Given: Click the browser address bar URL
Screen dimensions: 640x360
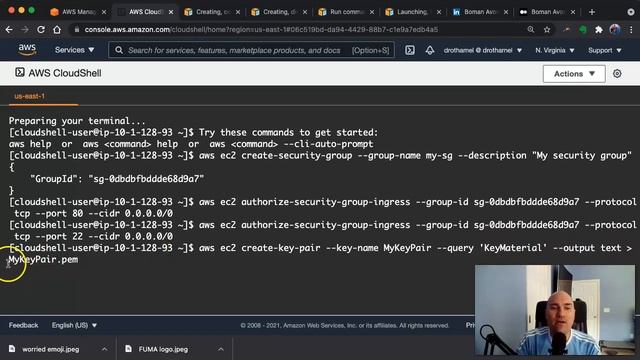Looking at the screenshot, I should (261, 29).
